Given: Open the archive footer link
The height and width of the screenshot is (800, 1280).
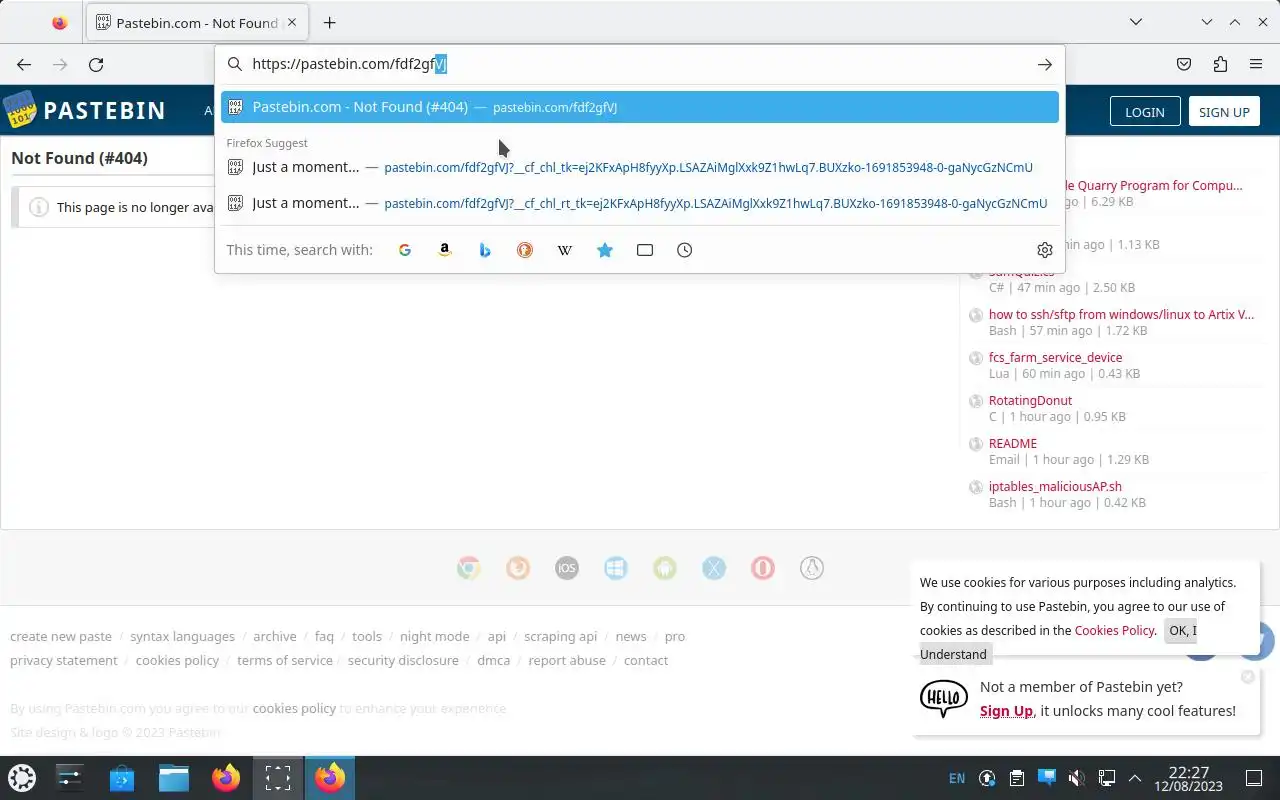Looking at the screenshot, I should click(x=274, y=636).
